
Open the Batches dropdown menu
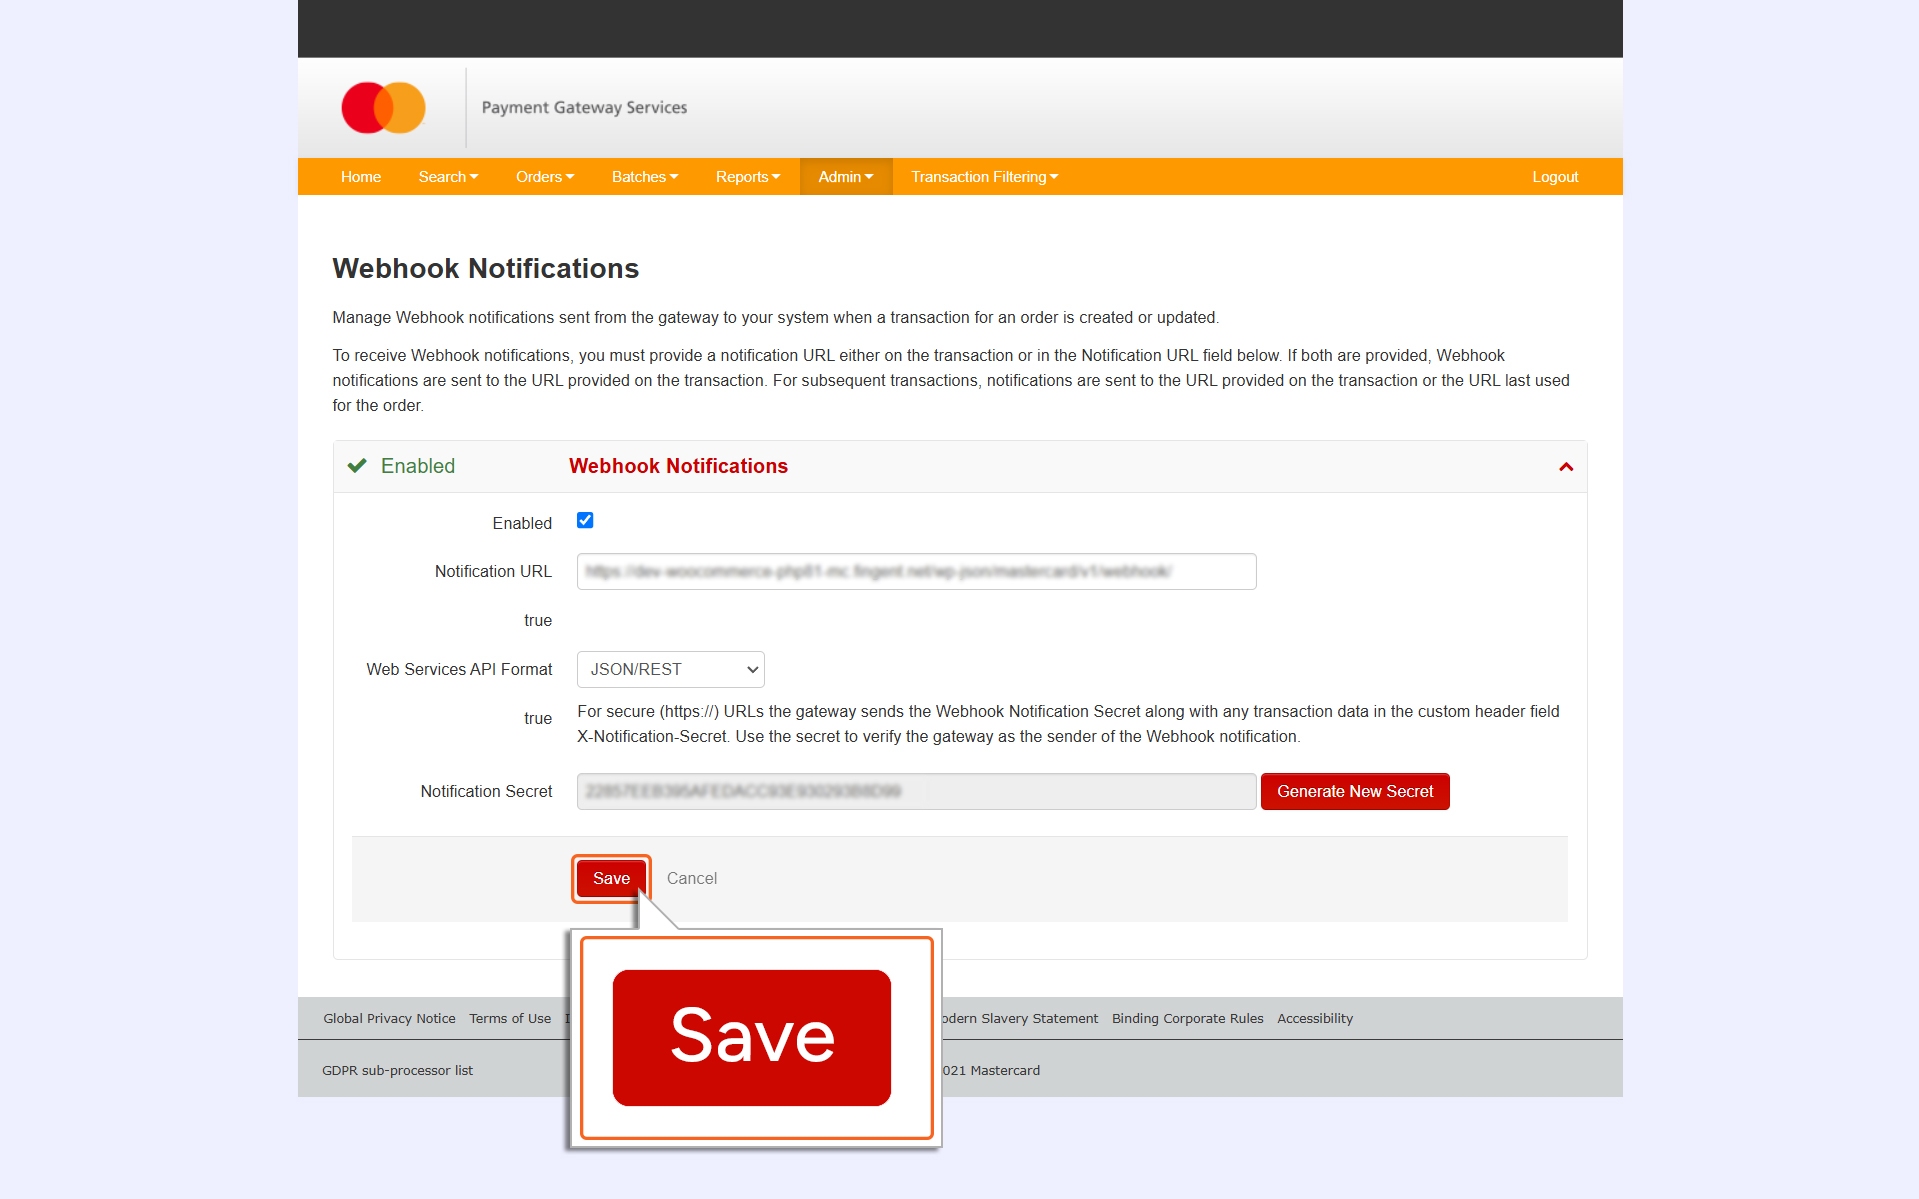645,177
